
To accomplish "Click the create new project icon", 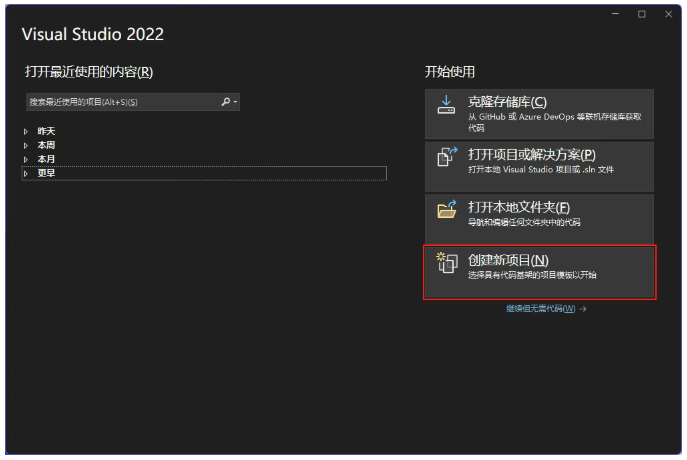I will pos(446,262).
